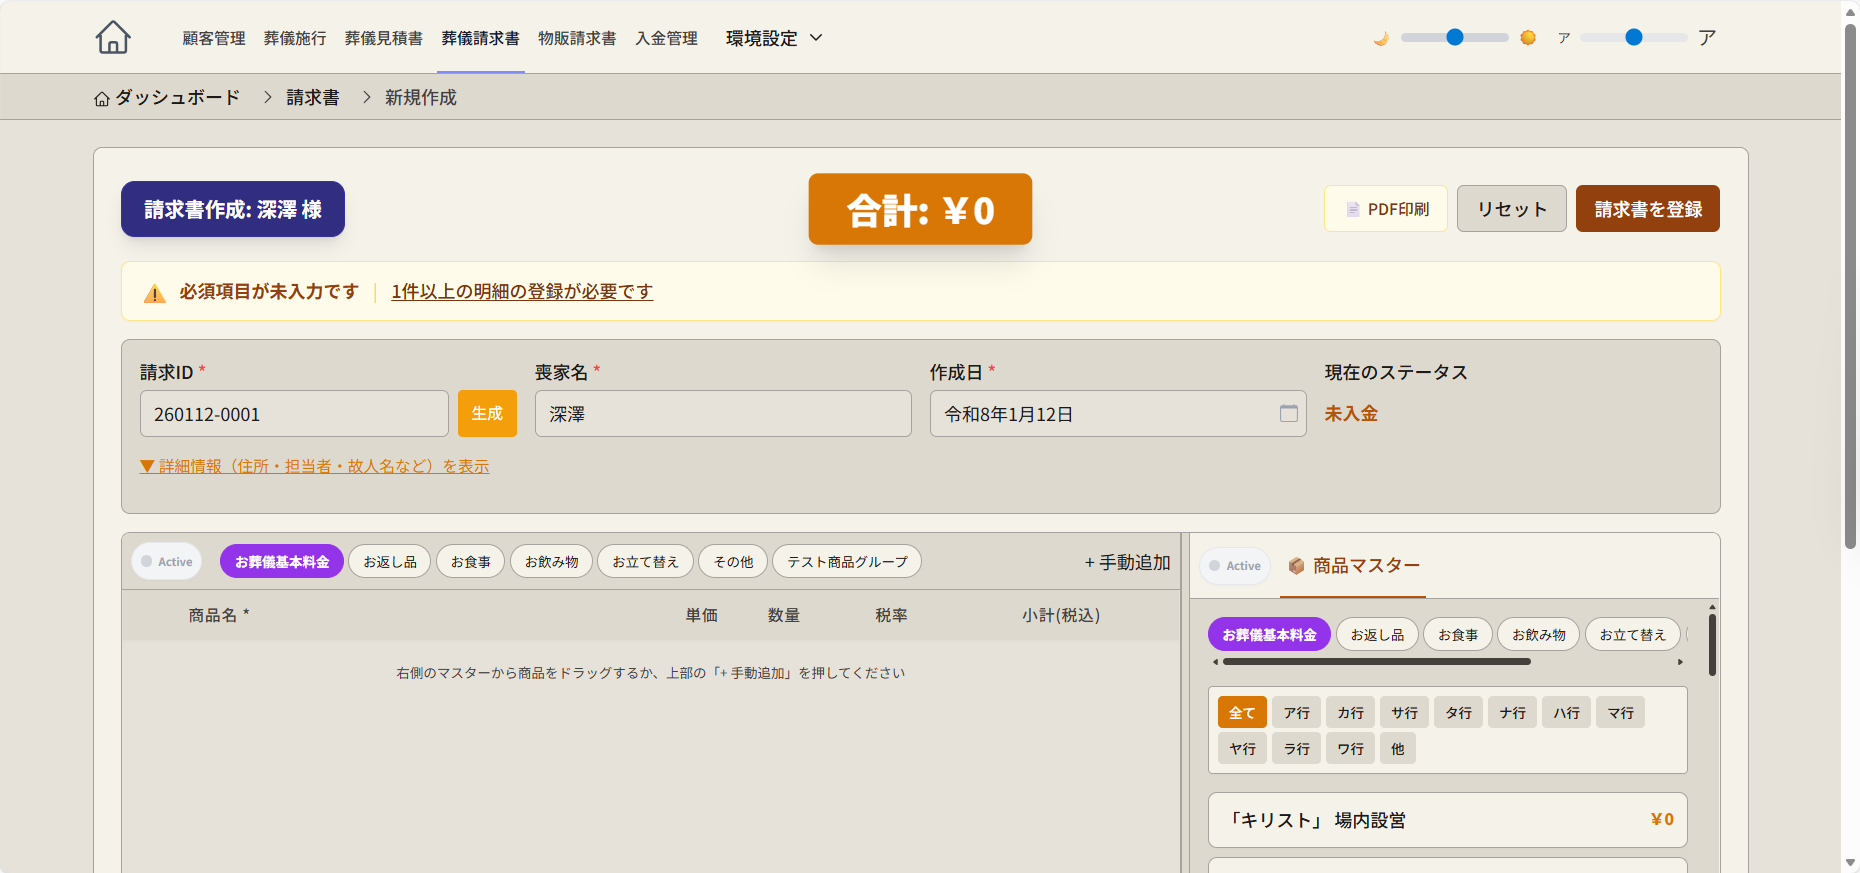Open the 入金管理 menu item
The height and width of the screenshot is (873, 1860).
(666, 38)
